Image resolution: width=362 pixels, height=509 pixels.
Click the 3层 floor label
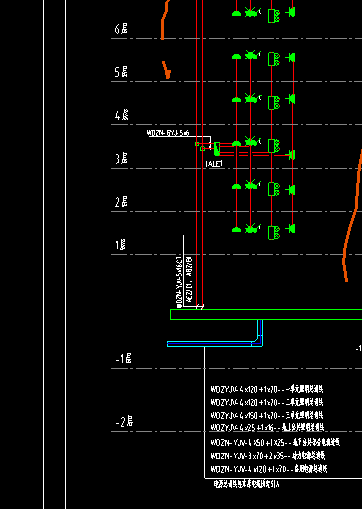tap(121, 158)
